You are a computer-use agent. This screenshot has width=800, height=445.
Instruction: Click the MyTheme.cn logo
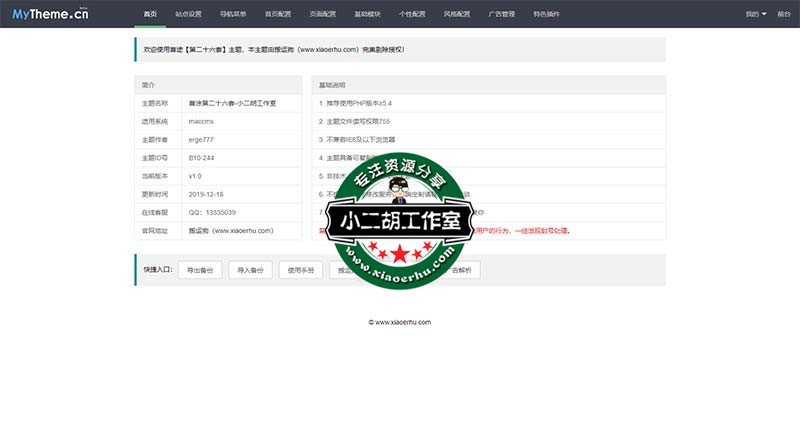[x=52, y=14]
